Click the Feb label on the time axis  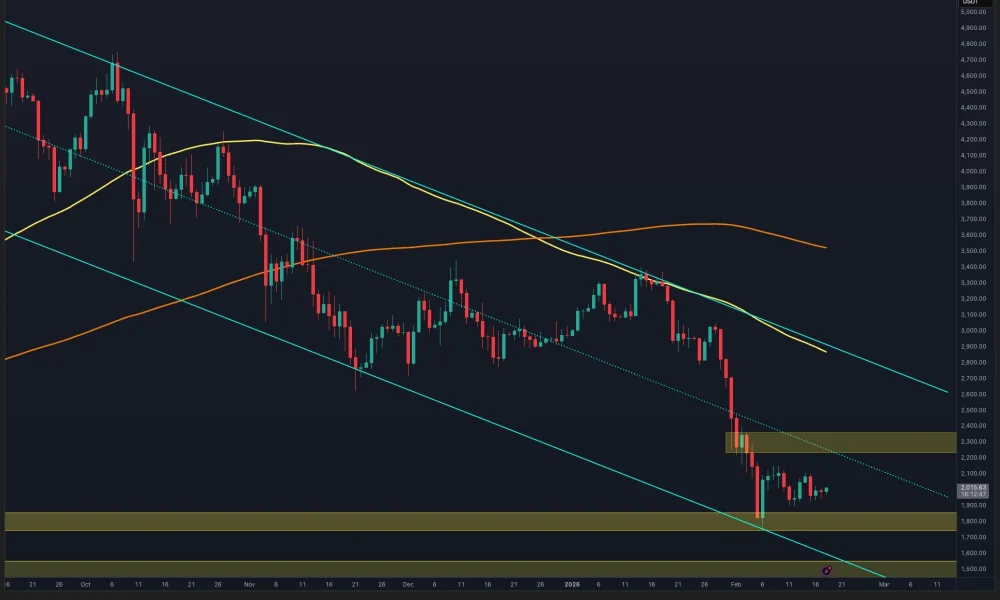pyautogui.click(x=736, y=584)
